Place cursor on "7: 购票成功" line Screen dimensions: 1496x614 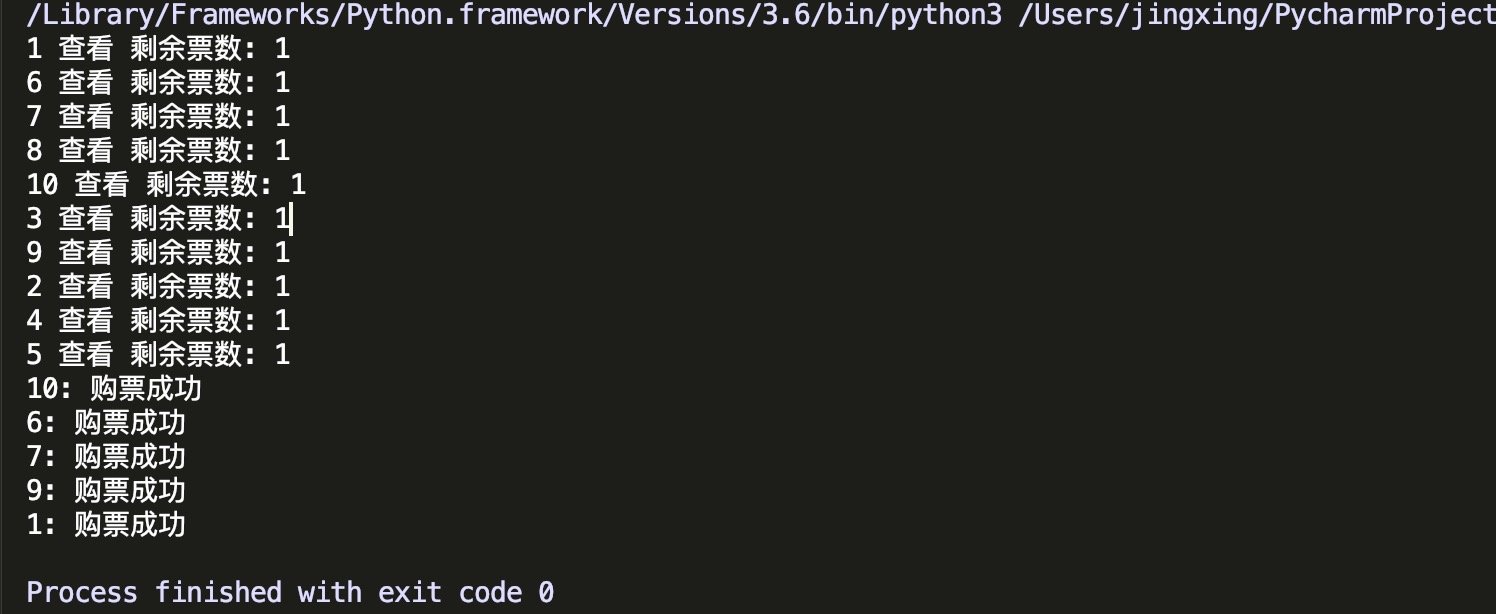point(106,457)
